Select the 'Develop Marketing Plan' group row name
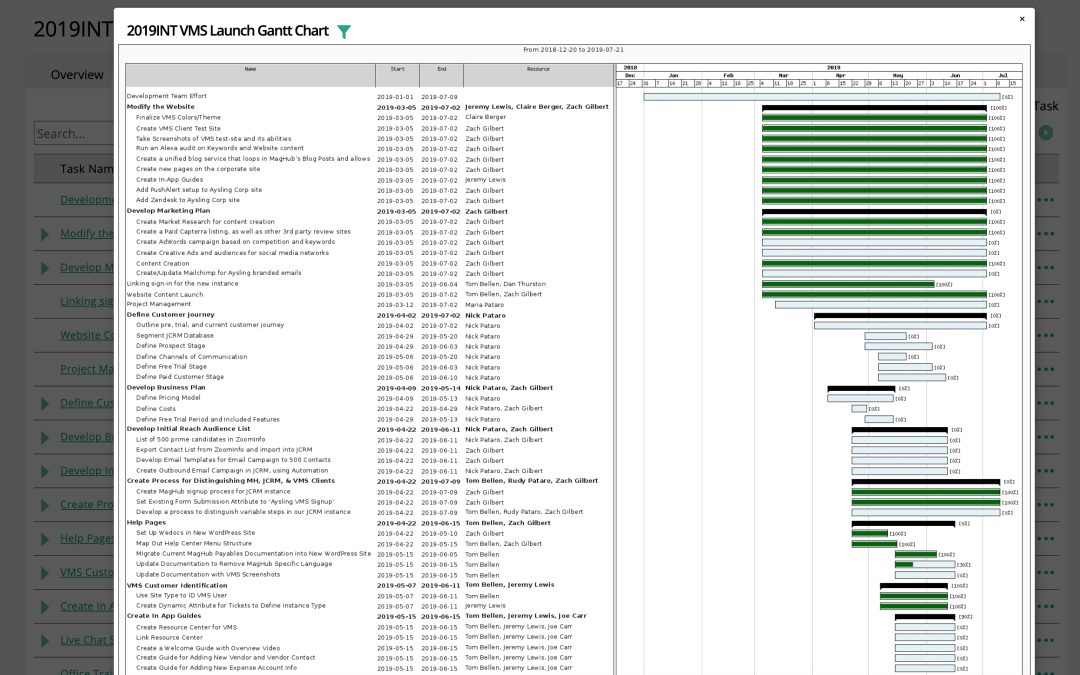1080x675 pixels. pos(168,211)
